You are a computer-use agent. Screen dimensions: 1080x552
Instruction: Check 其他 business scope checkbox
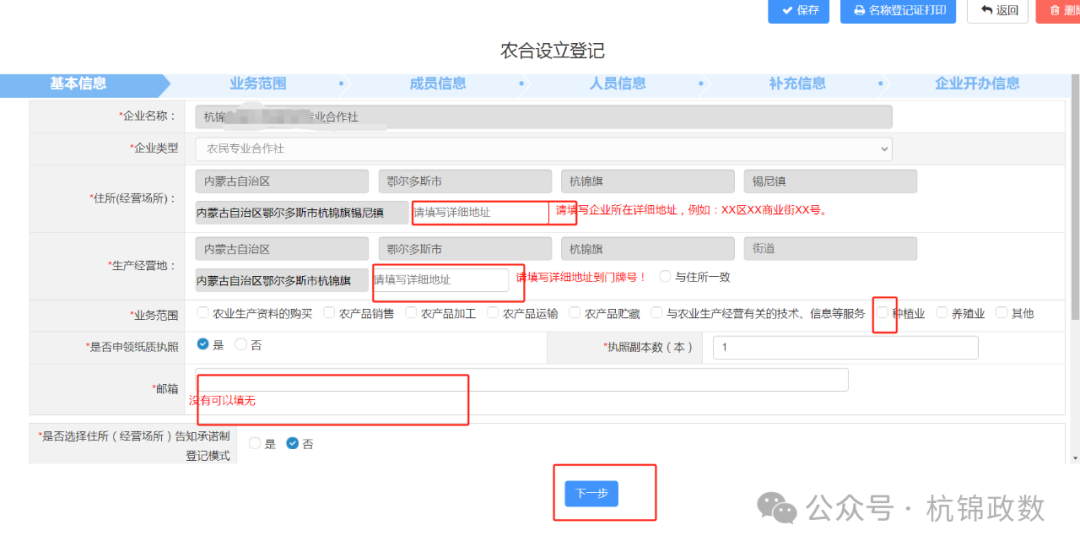point(1001,313)
